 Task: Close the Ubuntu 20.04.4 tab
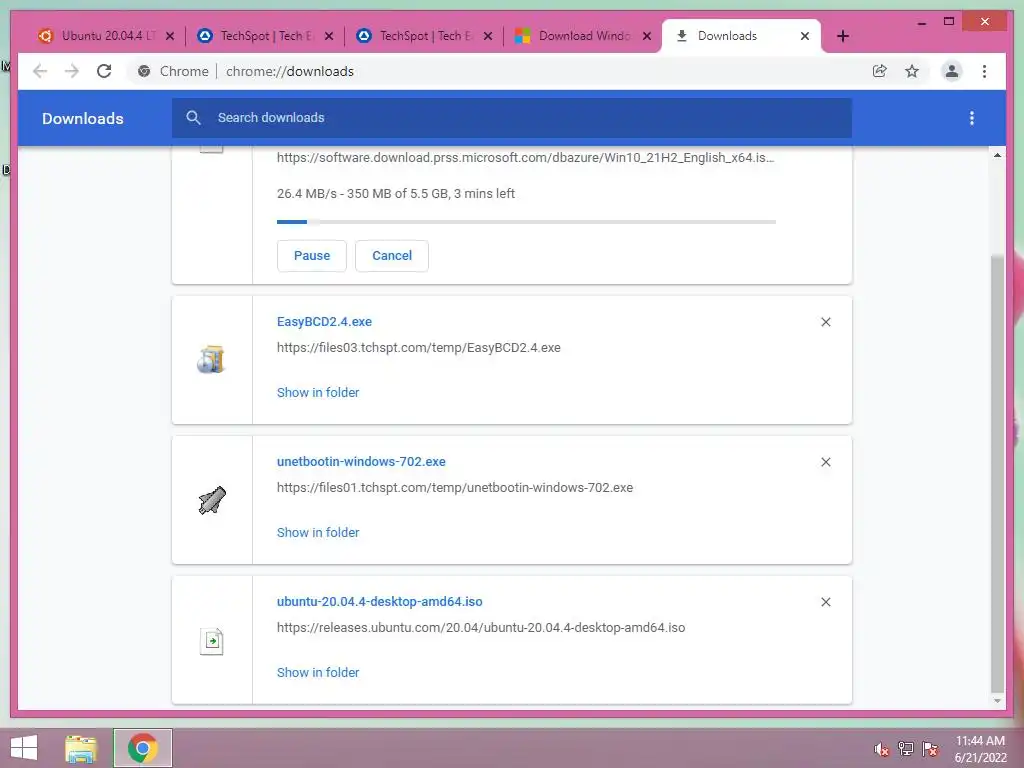[170, 36]
